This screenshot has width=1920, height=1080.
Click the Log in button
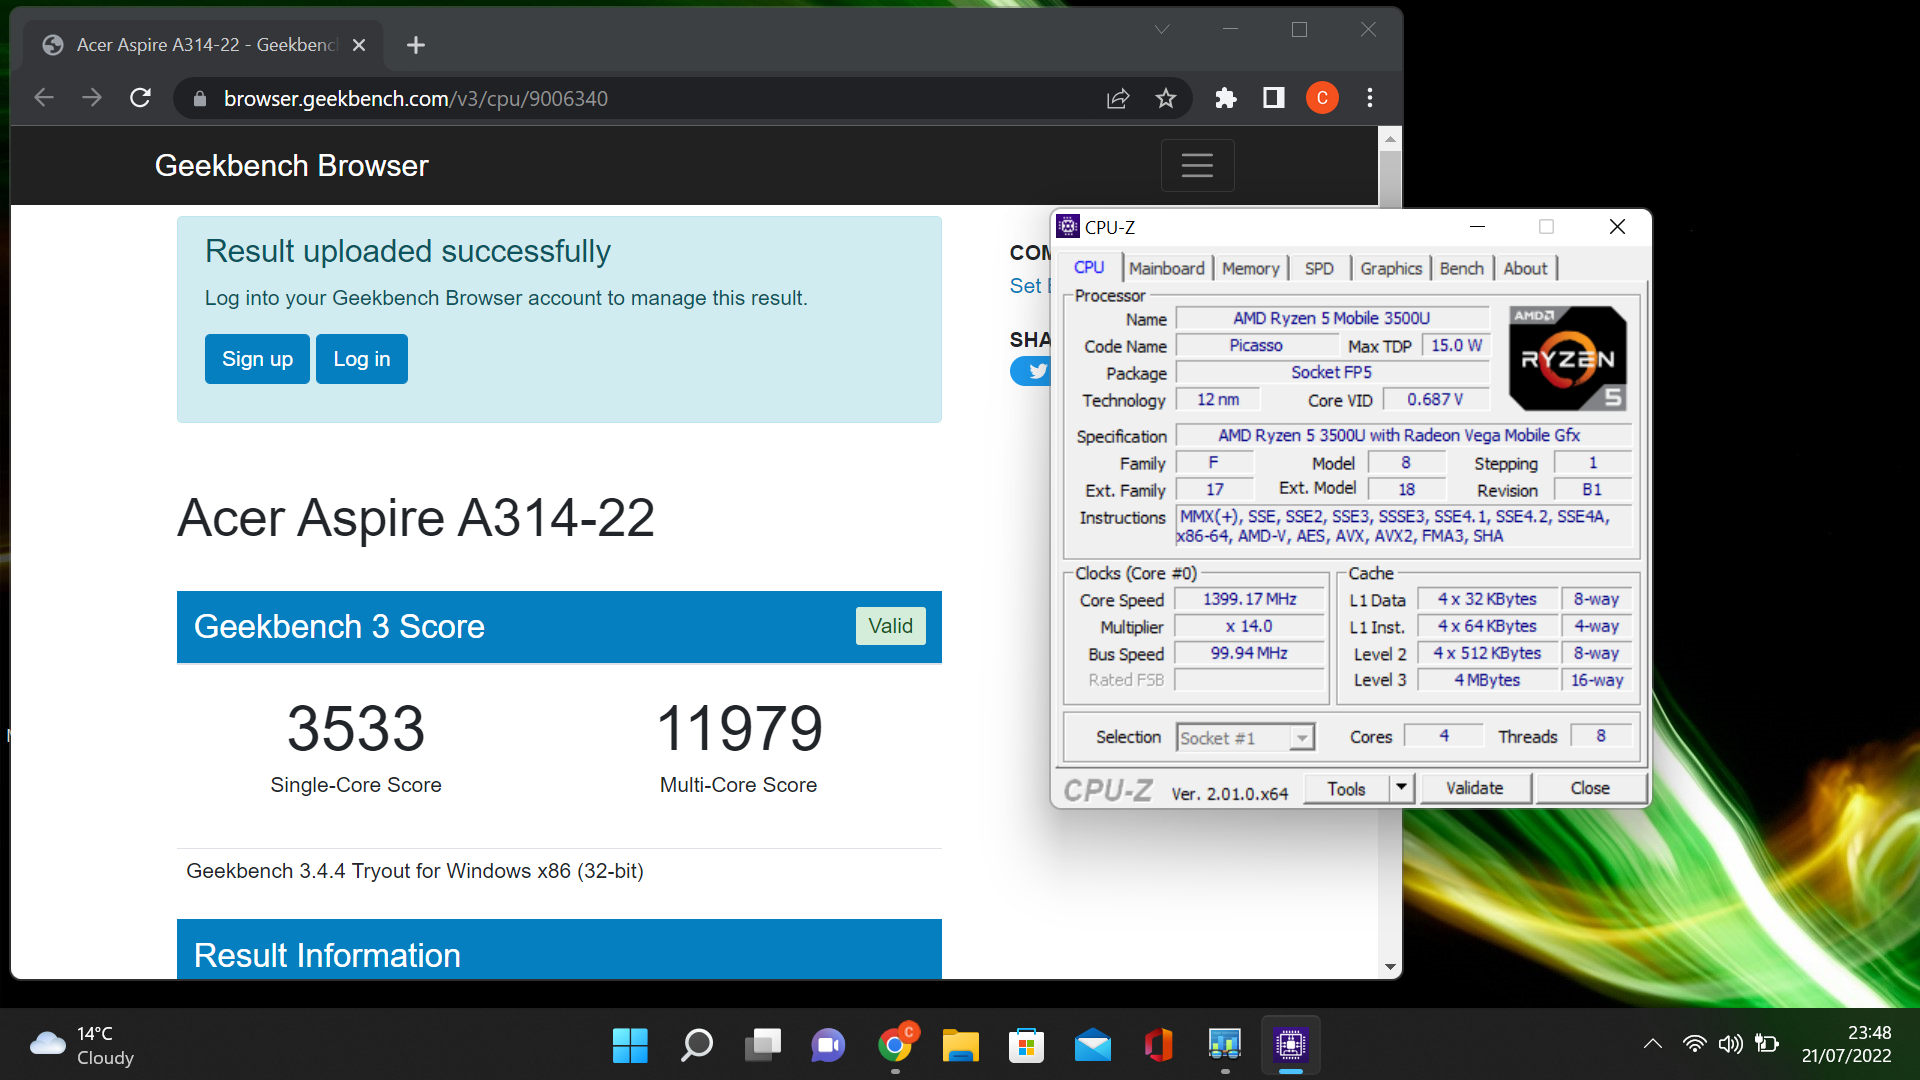pyautogui.click(x=362, y=359)
